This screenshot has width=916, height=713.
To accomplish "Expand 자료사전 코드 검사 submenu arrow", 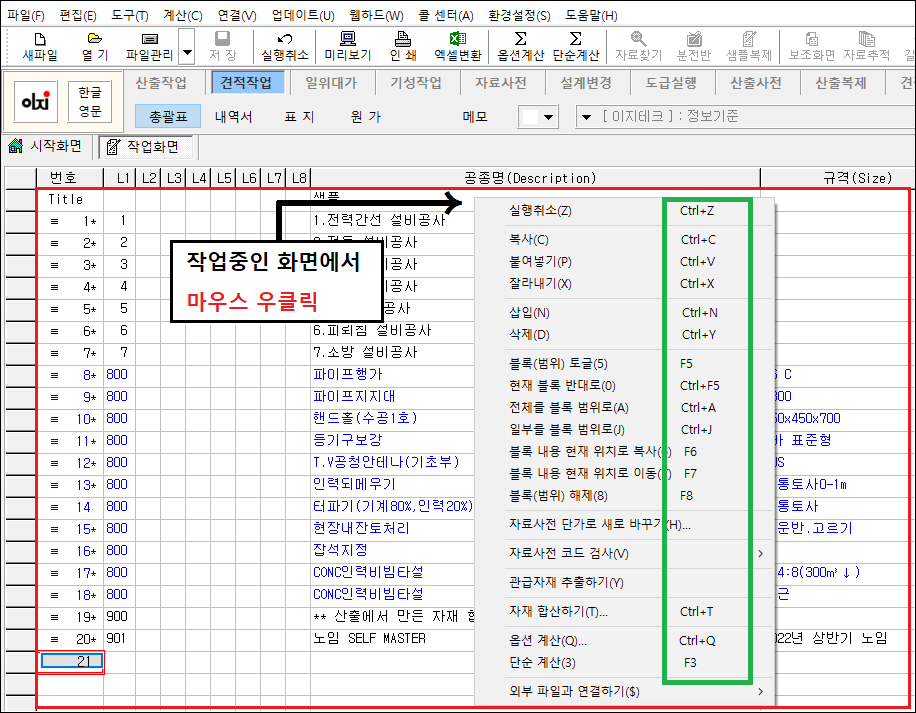I will pos(760,554).
